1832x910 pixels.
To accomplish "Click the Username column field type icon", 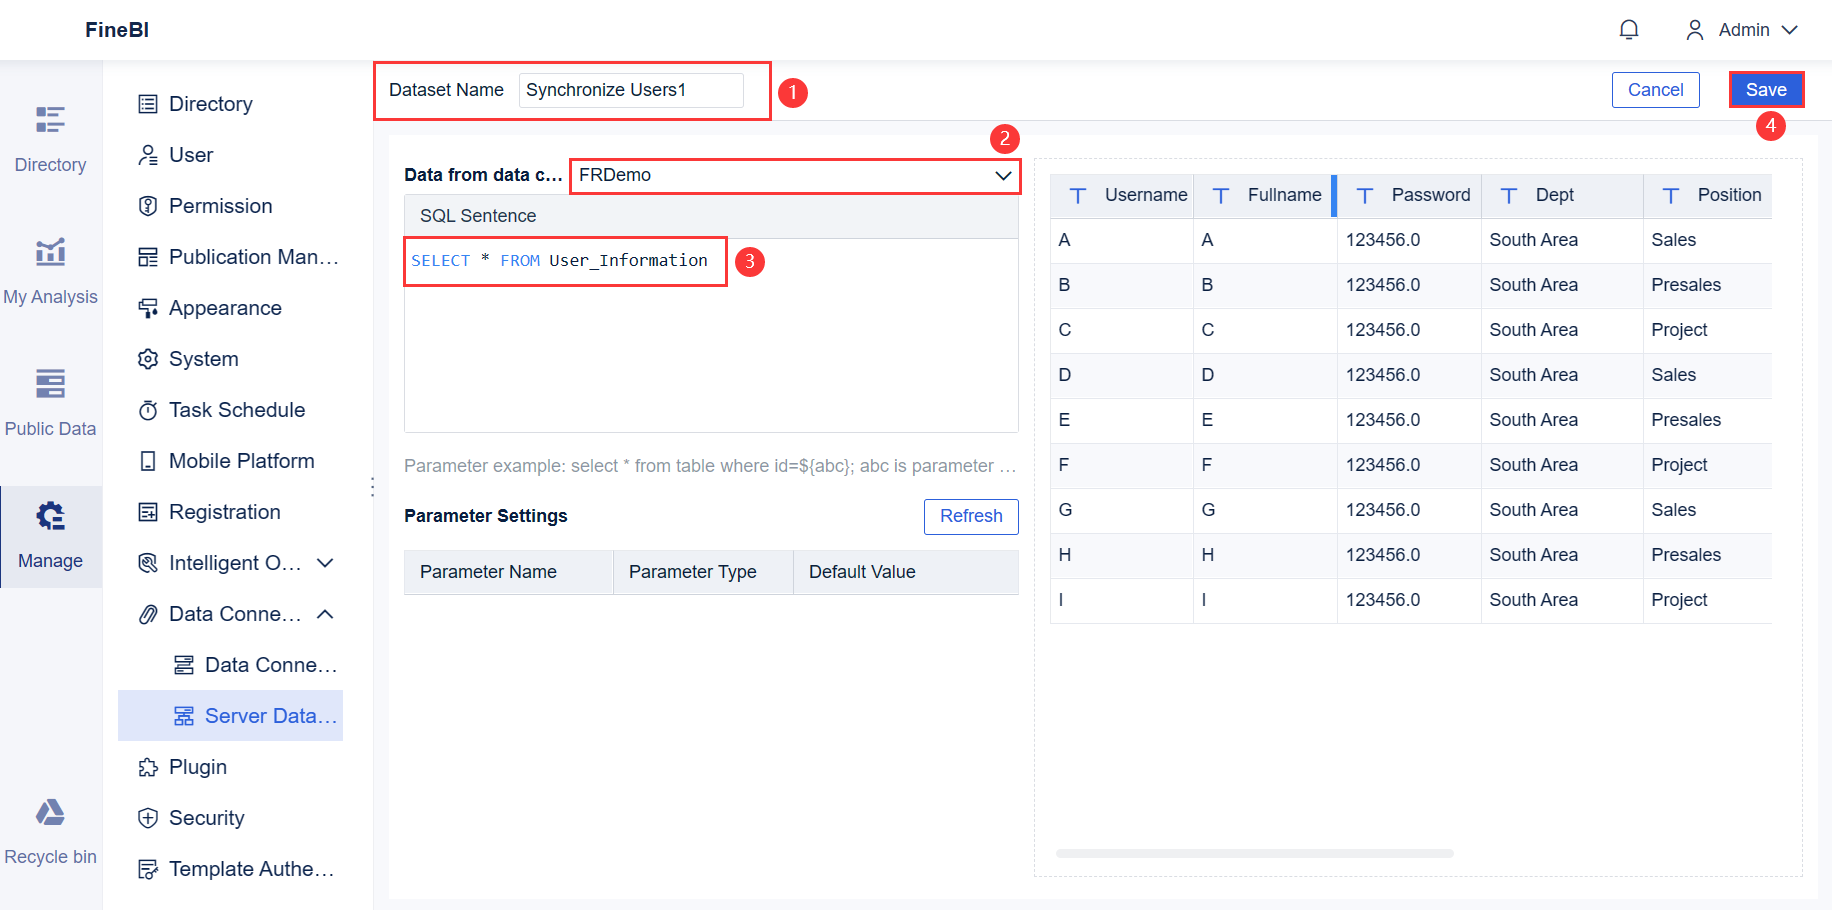I will click(x=1078, y=196).
